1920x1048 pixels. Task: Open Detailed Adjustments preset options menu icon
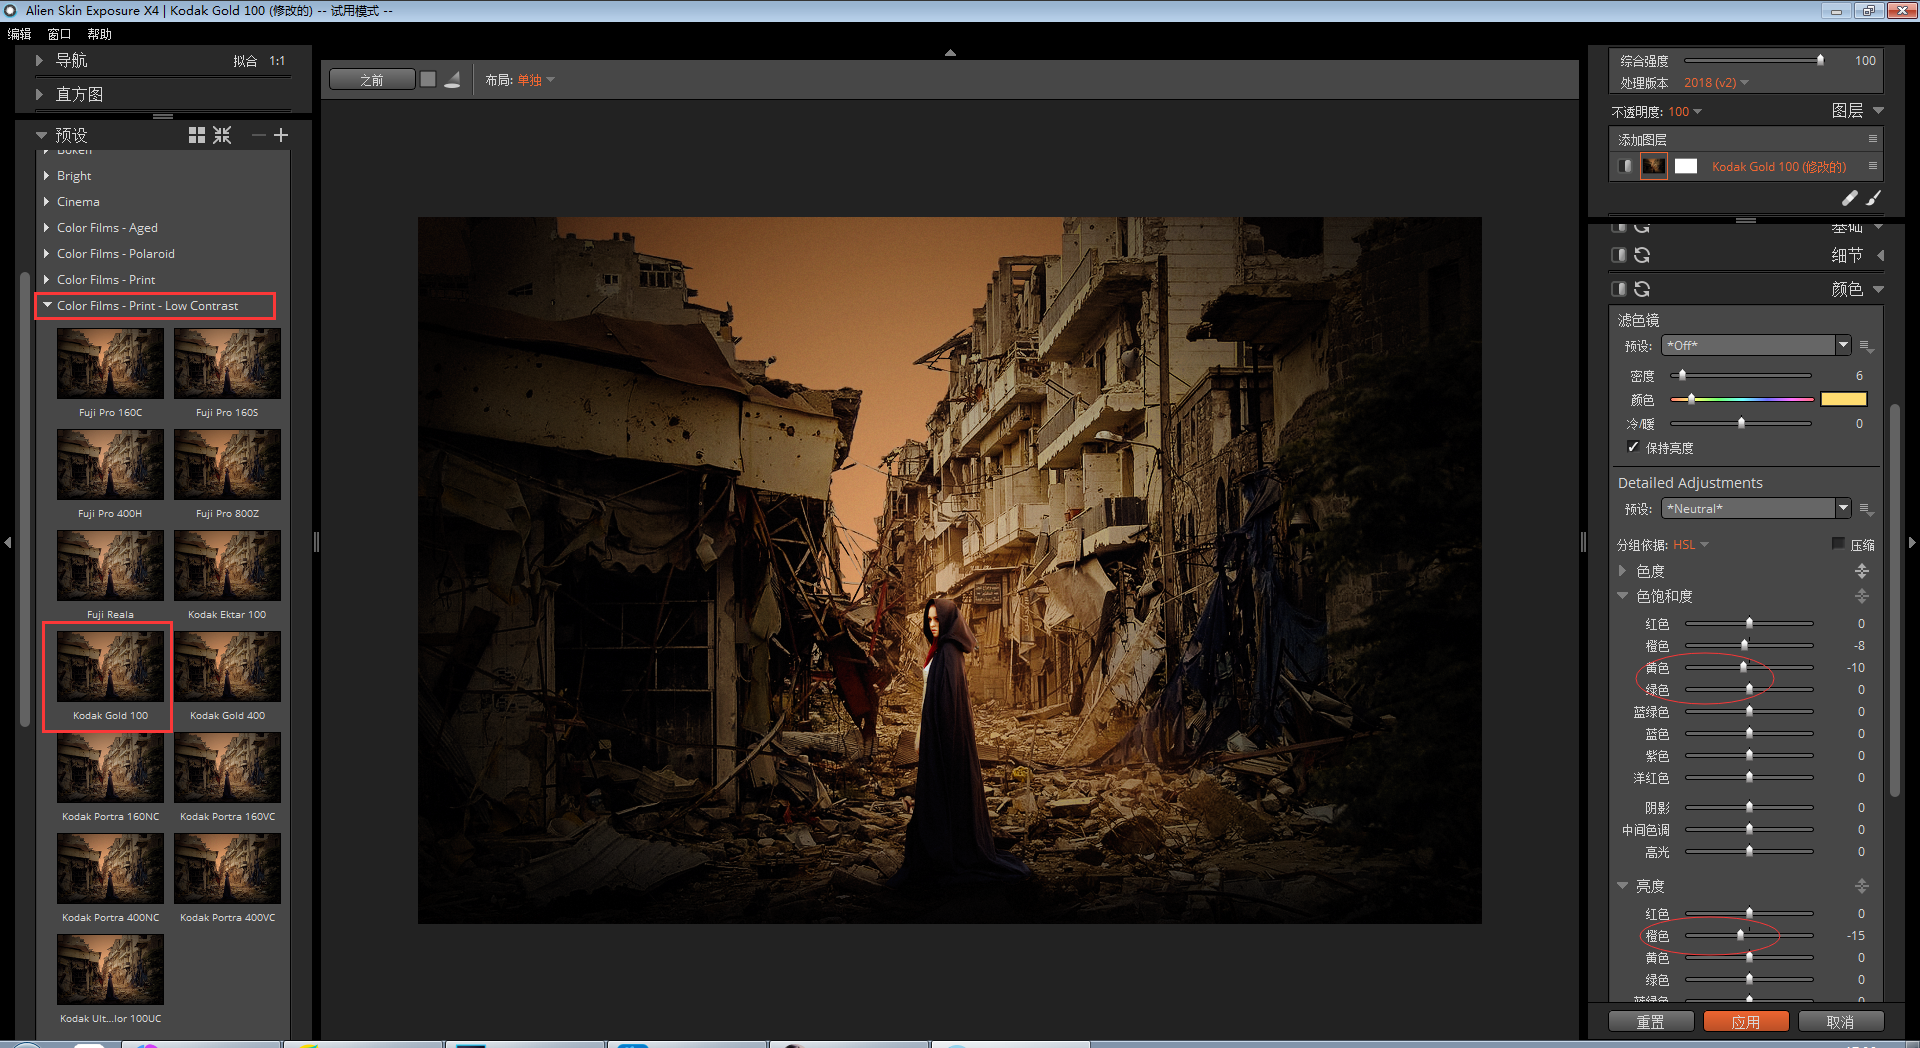tap(1866, 509)
